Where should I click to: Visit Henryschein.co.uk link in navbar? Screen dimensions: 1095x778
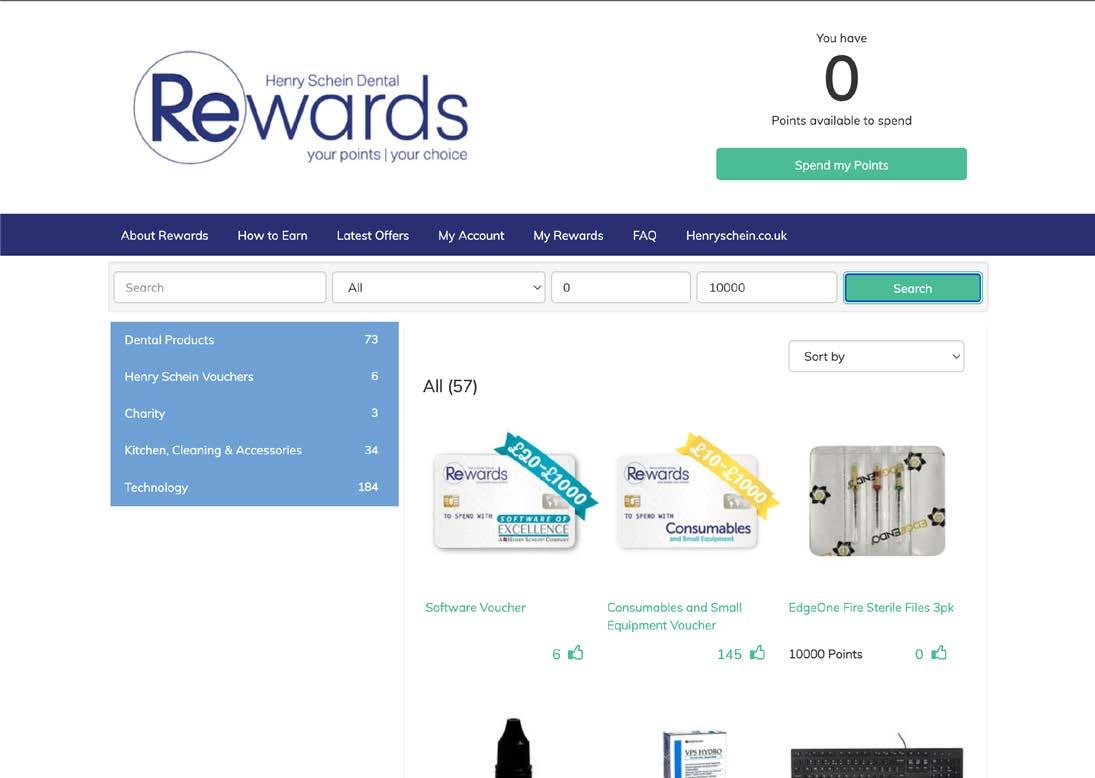tap(736, 235)
